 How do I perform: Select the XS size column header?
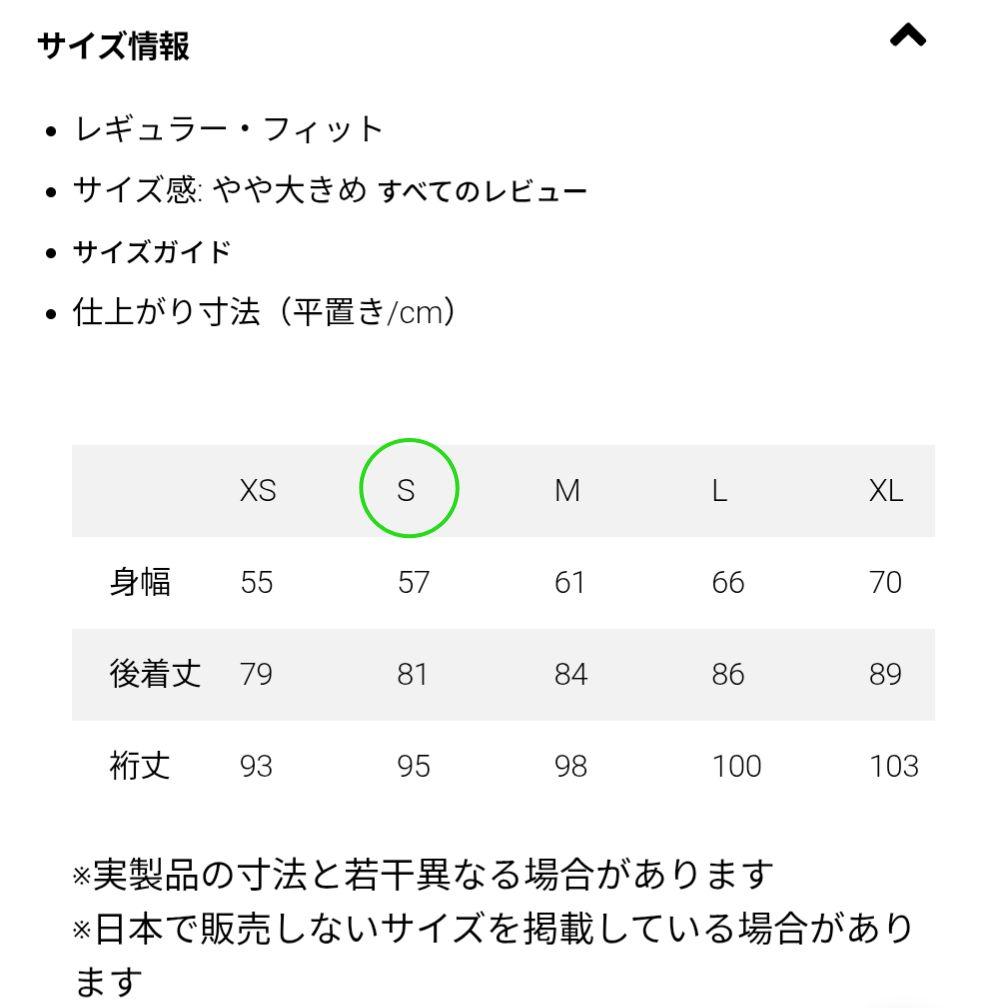pos(257,490)
